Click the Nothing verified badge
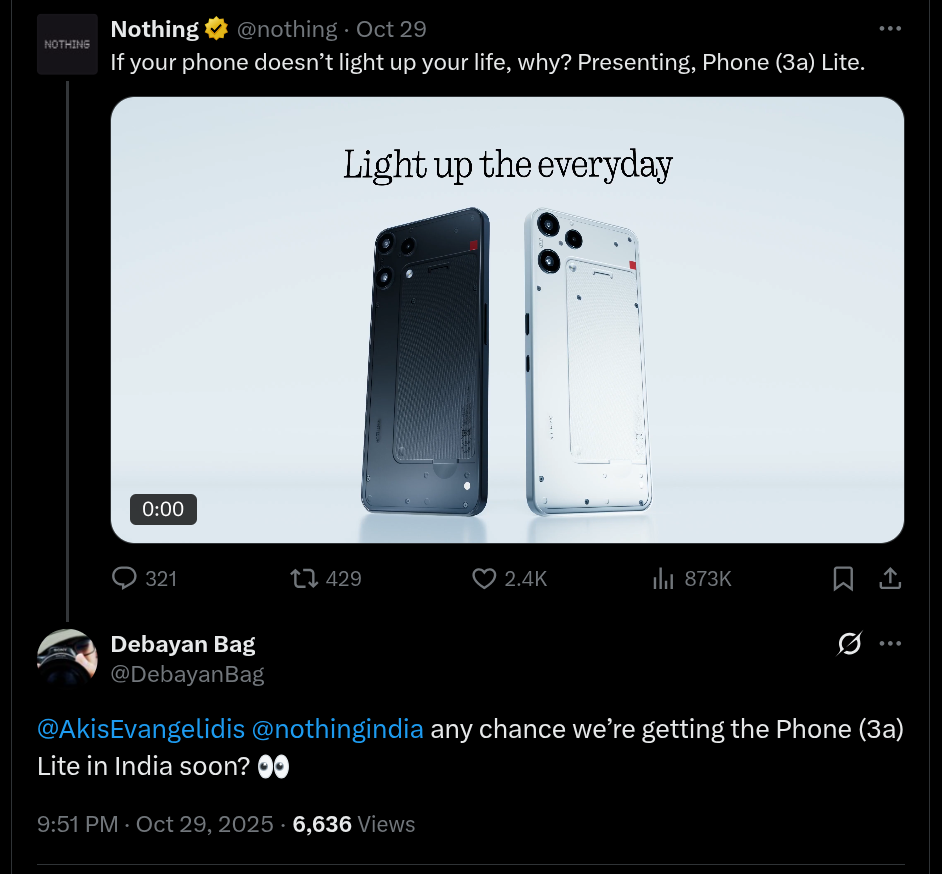This screenshot has height=874, width=942. (x=217, y=29)
